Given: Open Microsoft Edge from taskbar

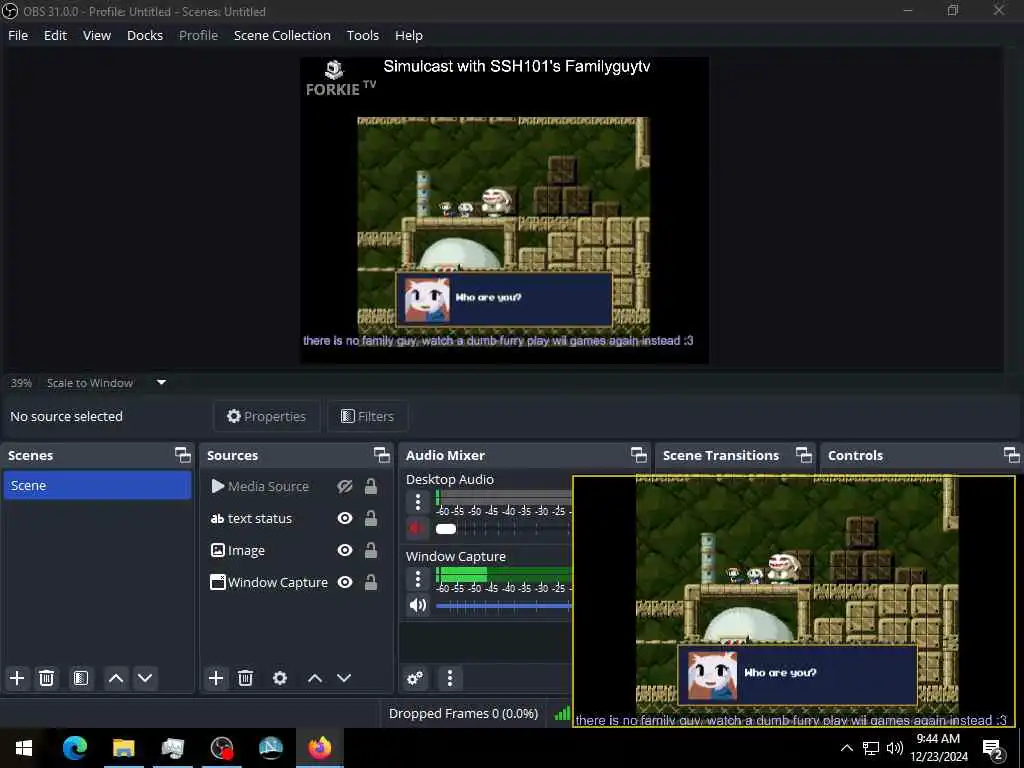Looking at the screenshot, I should tap(74, 748).
